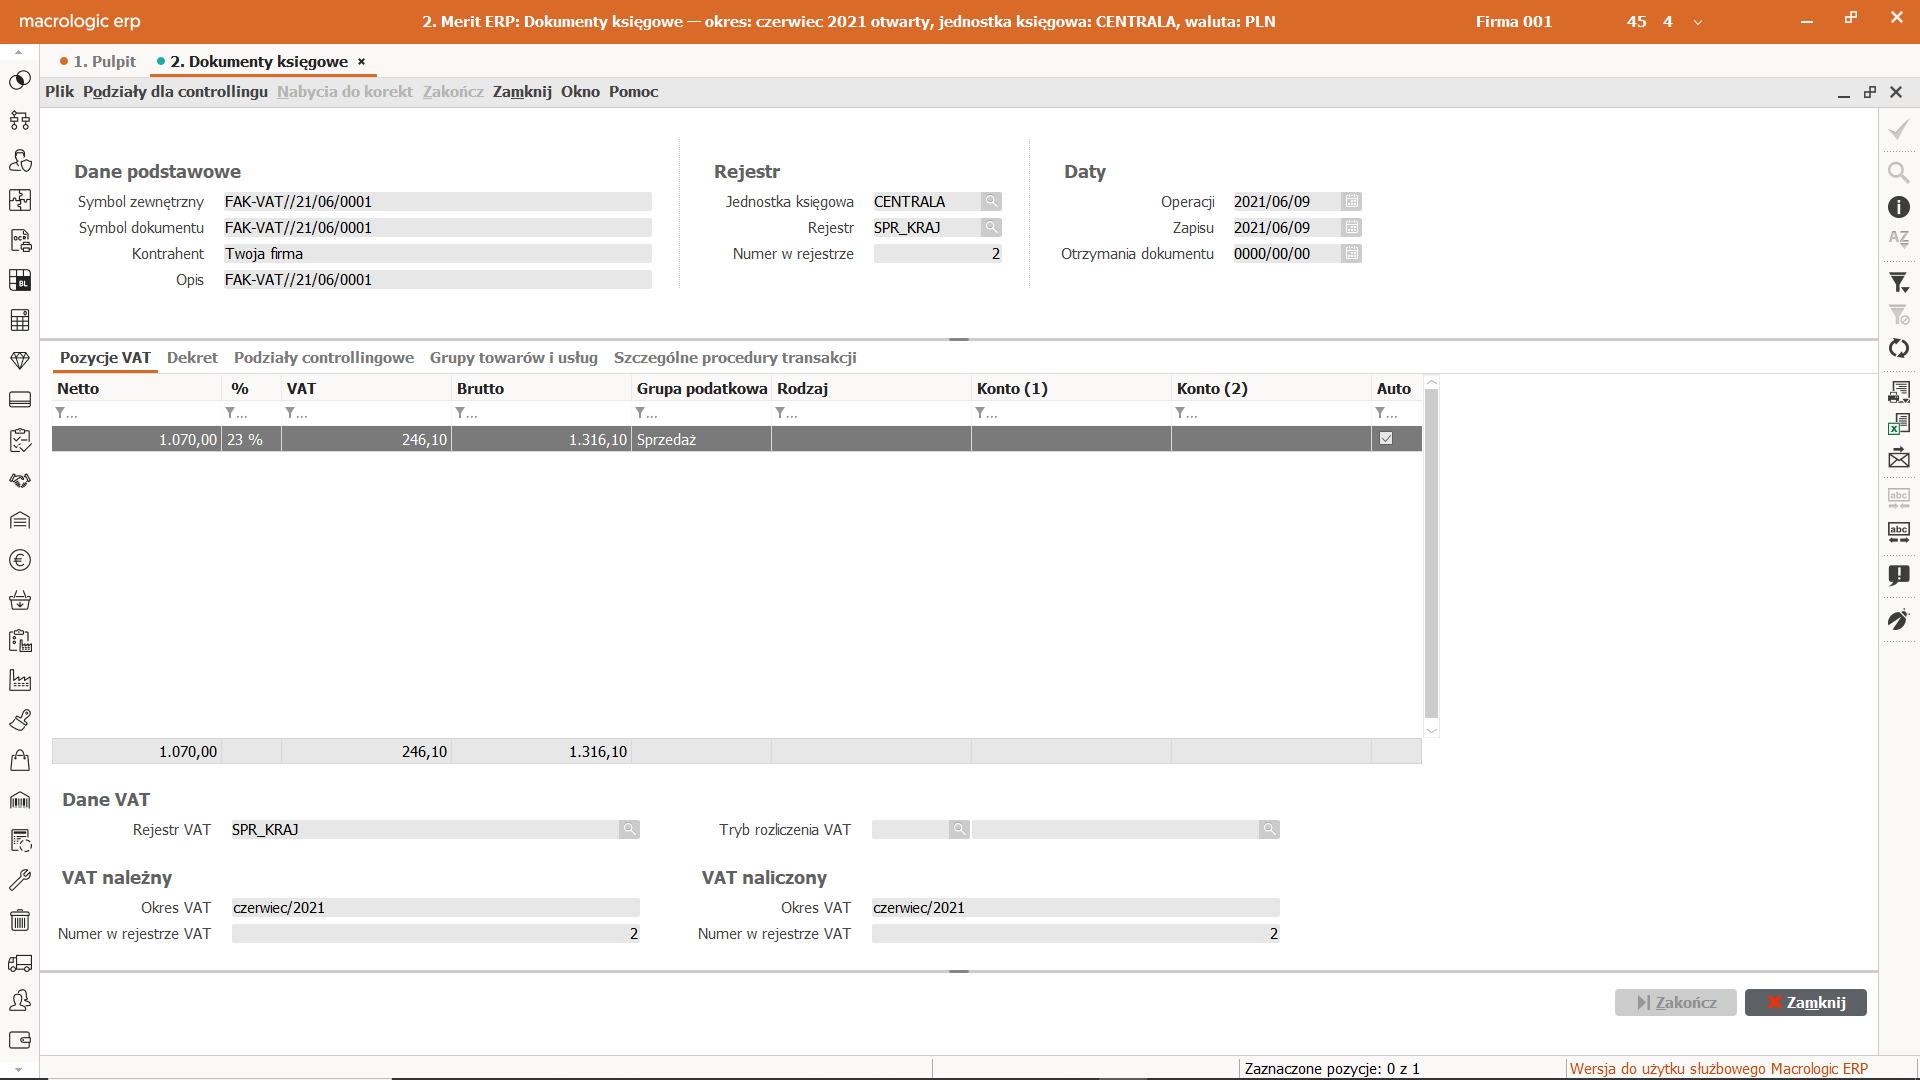Expand the Firma 001 dropdown arrow
This screenshot has width=1920, height=1080.
coord(1697,22)
